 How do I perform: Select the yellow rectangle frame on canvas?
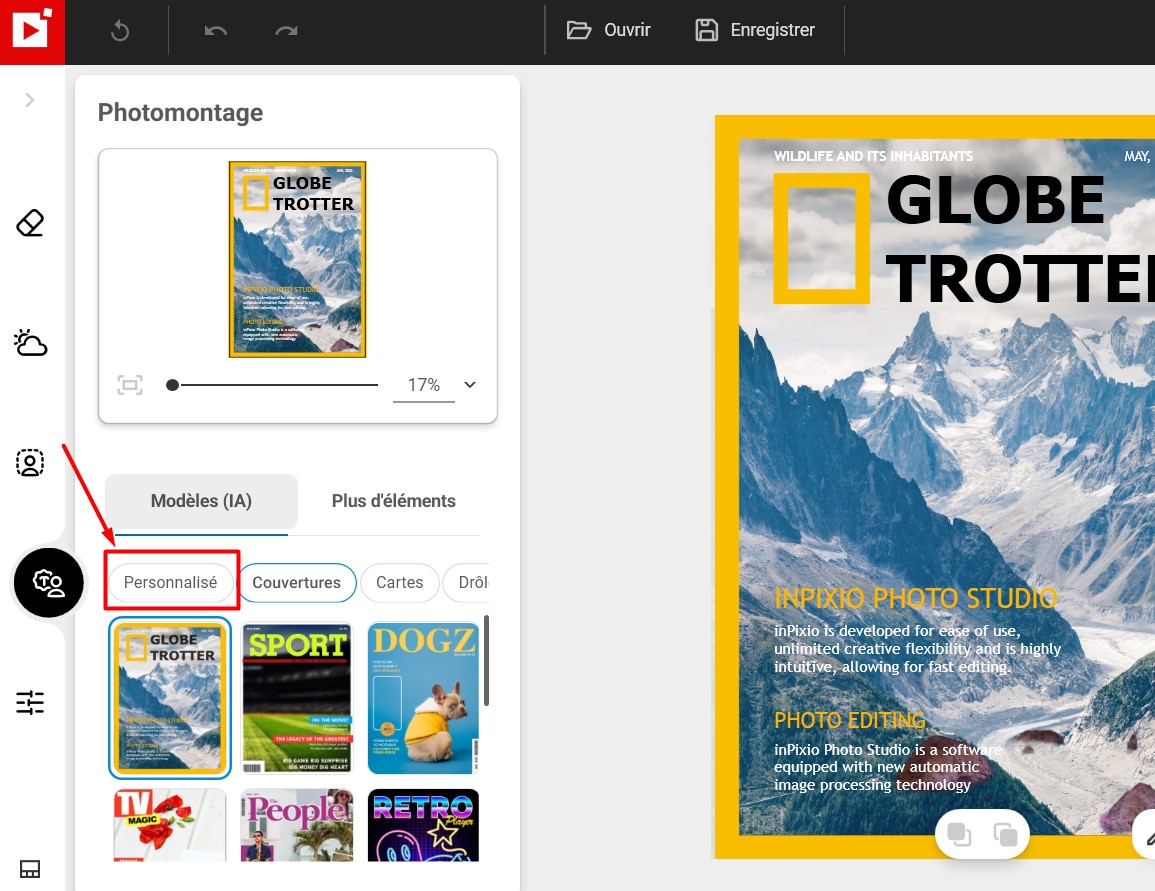(x=821, y=239)
